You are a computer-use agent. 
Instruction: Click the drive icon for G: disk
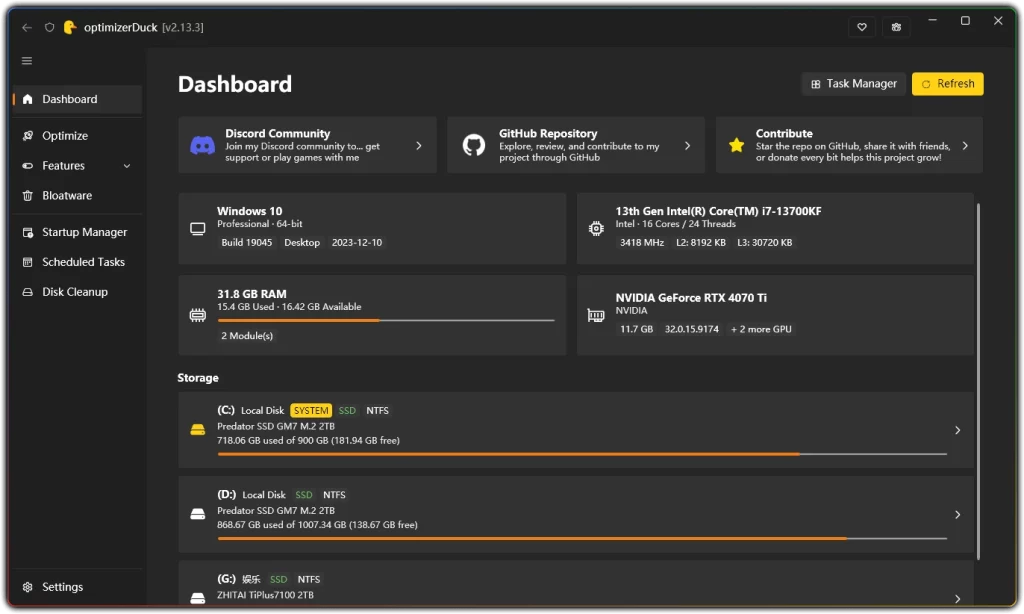tap(197, 598)
